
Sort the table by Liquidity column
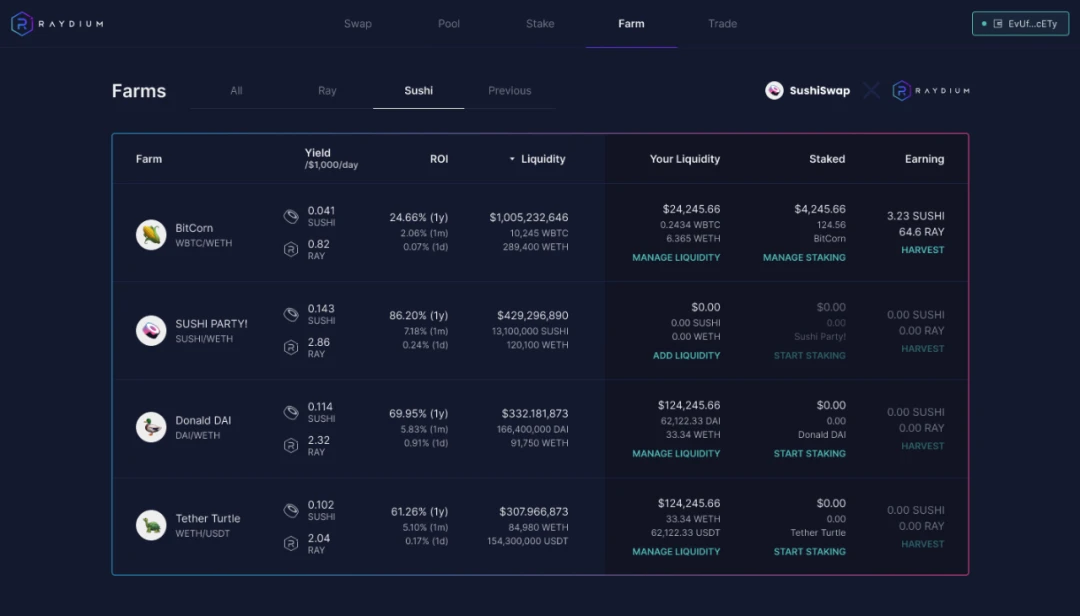click(x=537, y=159)
